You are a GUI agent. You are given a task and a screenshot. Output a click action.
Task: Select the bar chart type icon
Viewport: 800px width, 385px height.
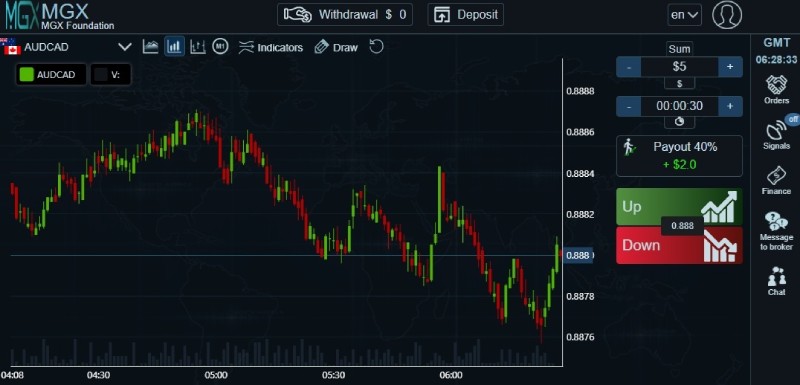[x=197, y=47]
